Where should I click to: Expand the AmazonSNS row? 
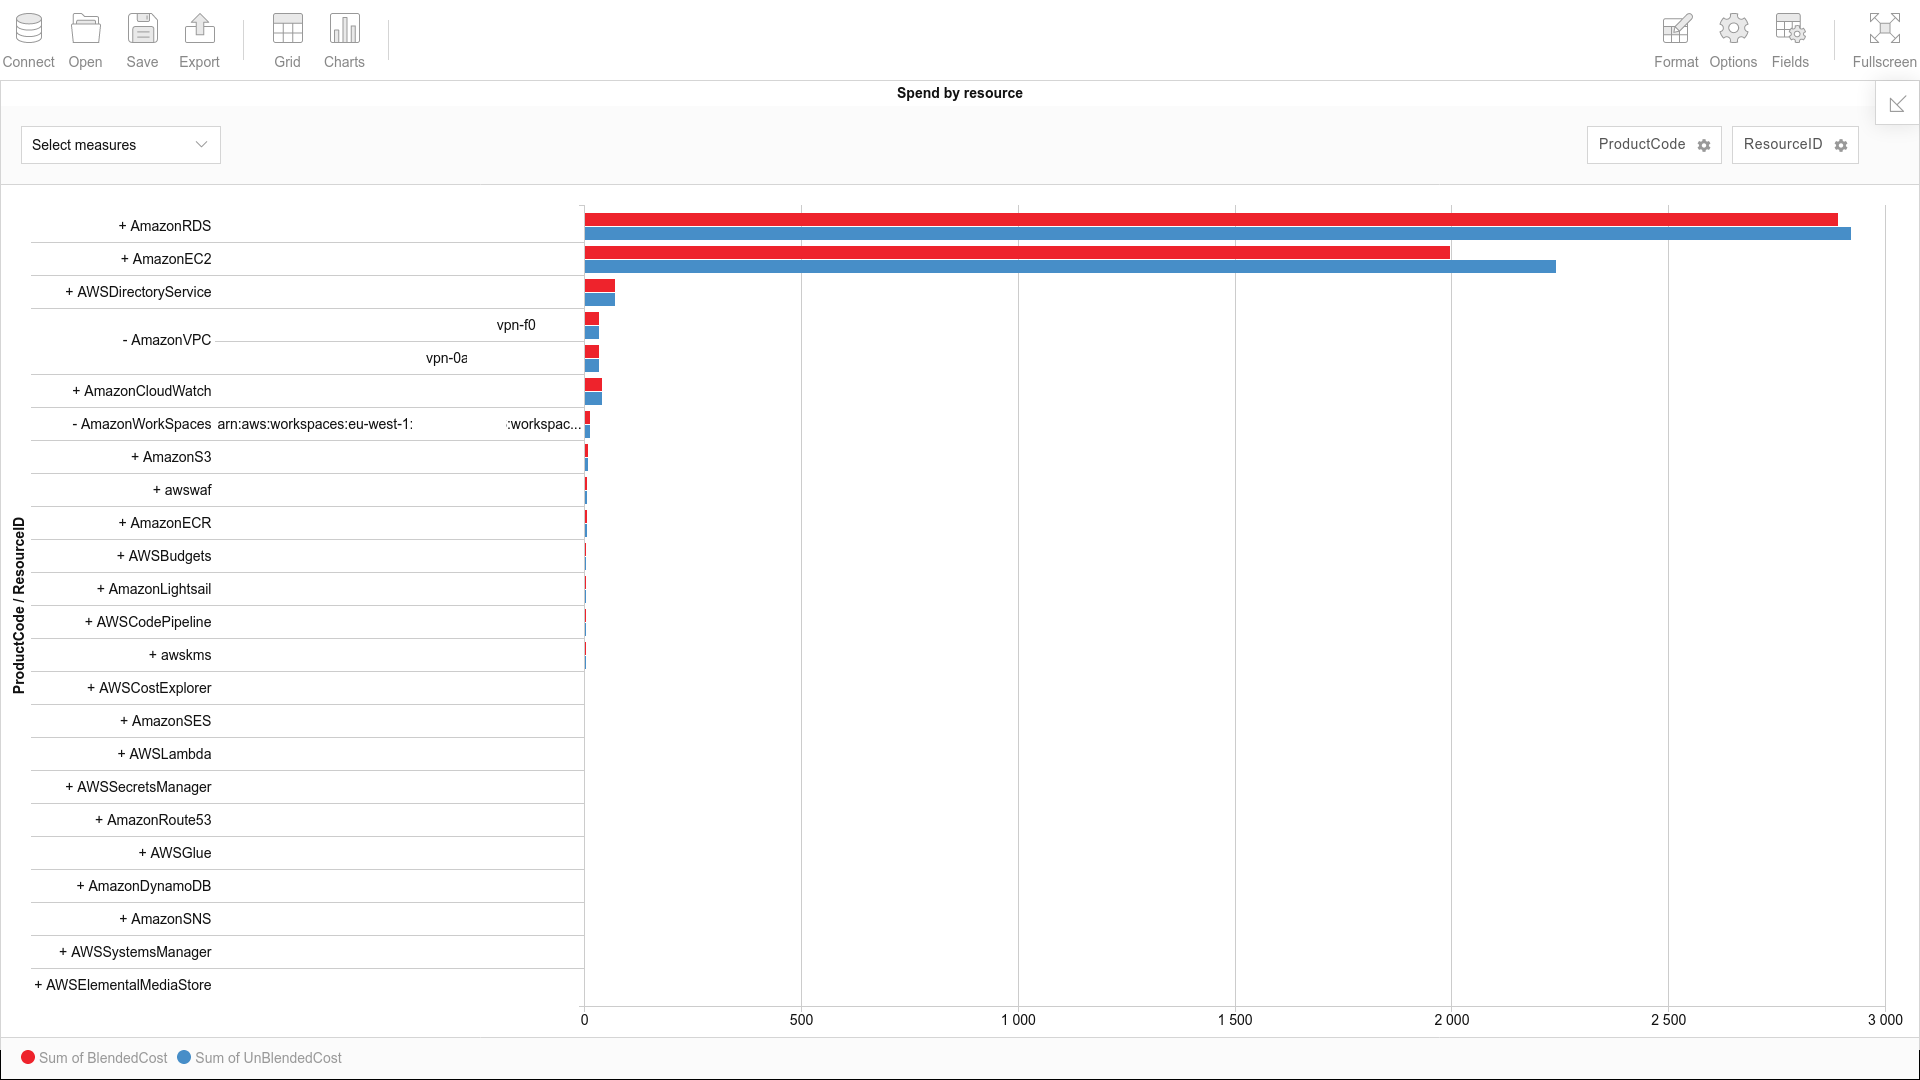point(165,919)
